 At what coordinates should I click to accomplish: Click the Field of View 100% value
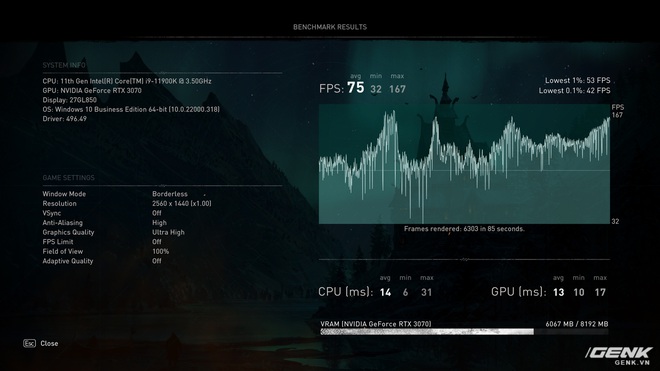[160, 251]
